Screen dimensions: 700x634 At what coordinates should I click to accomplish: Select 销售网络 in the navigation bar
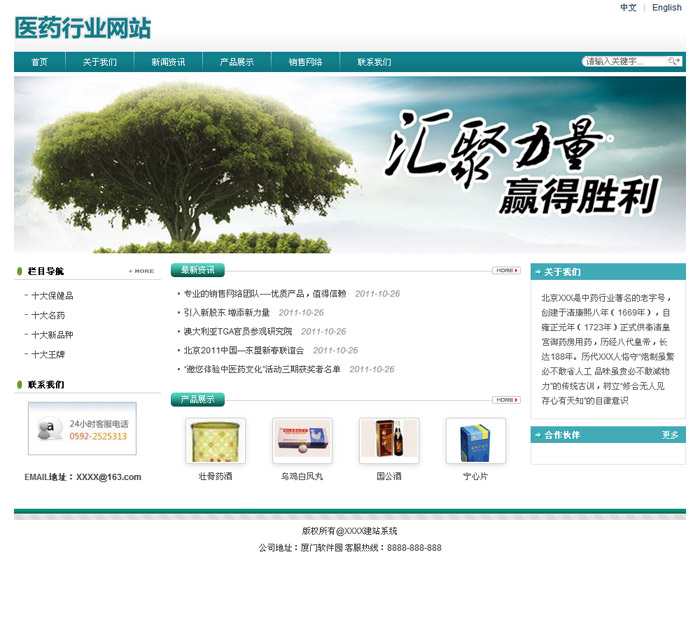click(306, 62)
